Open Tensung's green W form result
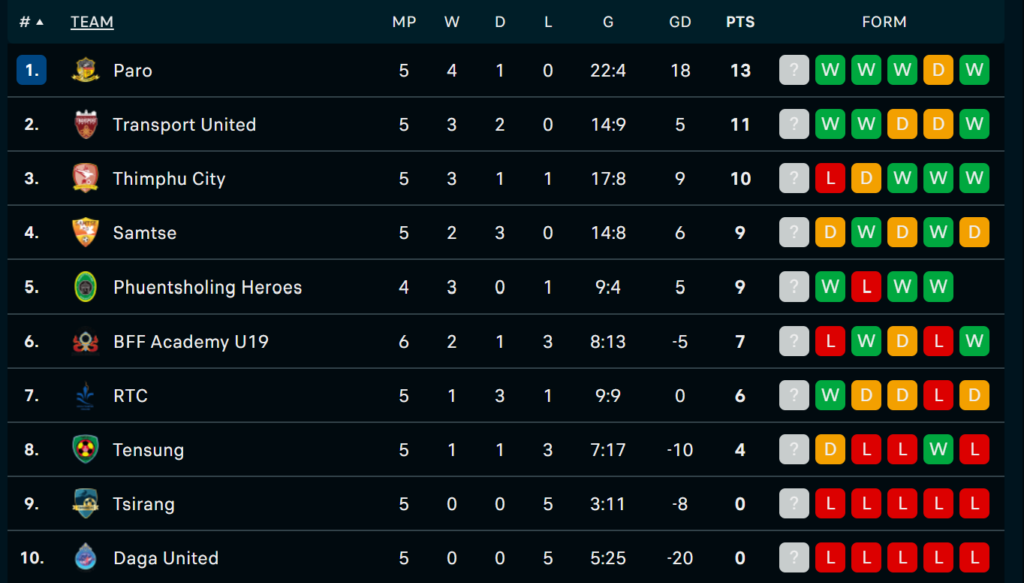1024x583 pixels. coord(938,449)
